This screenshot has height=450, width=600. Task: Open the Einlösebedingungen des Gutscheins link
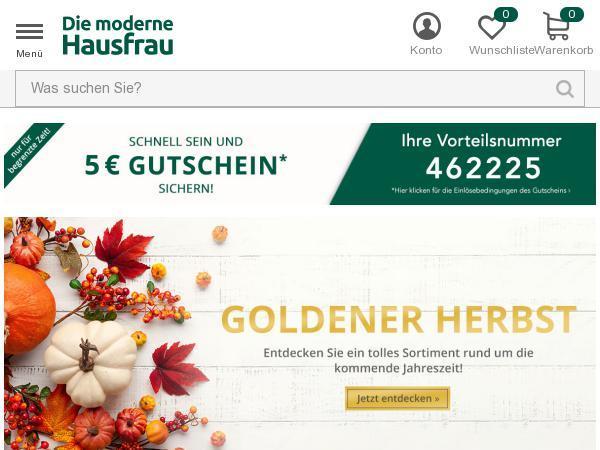pos(481,190)
